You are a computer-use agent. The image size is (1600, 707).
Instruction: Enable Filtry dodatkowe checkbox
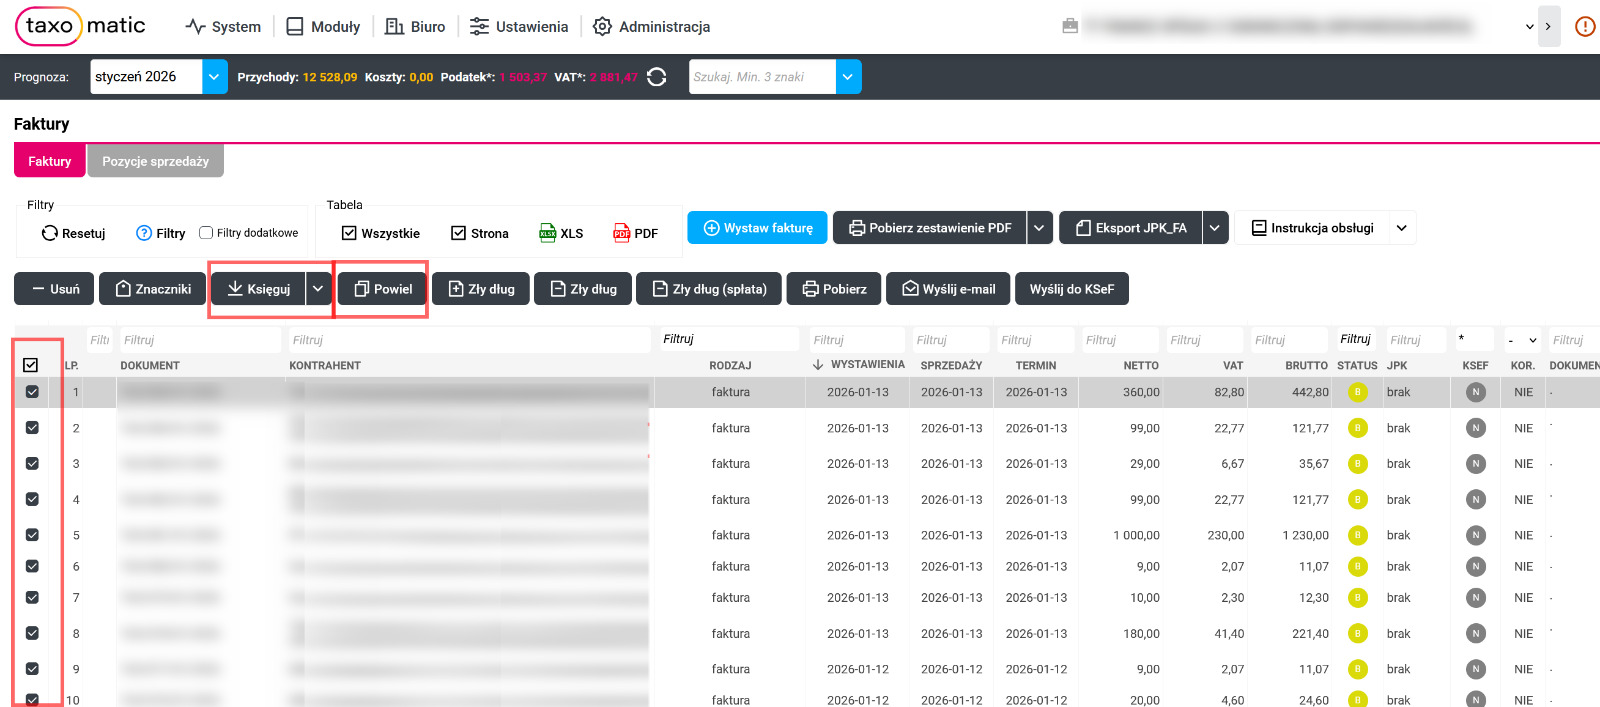[x=206, y=233]
